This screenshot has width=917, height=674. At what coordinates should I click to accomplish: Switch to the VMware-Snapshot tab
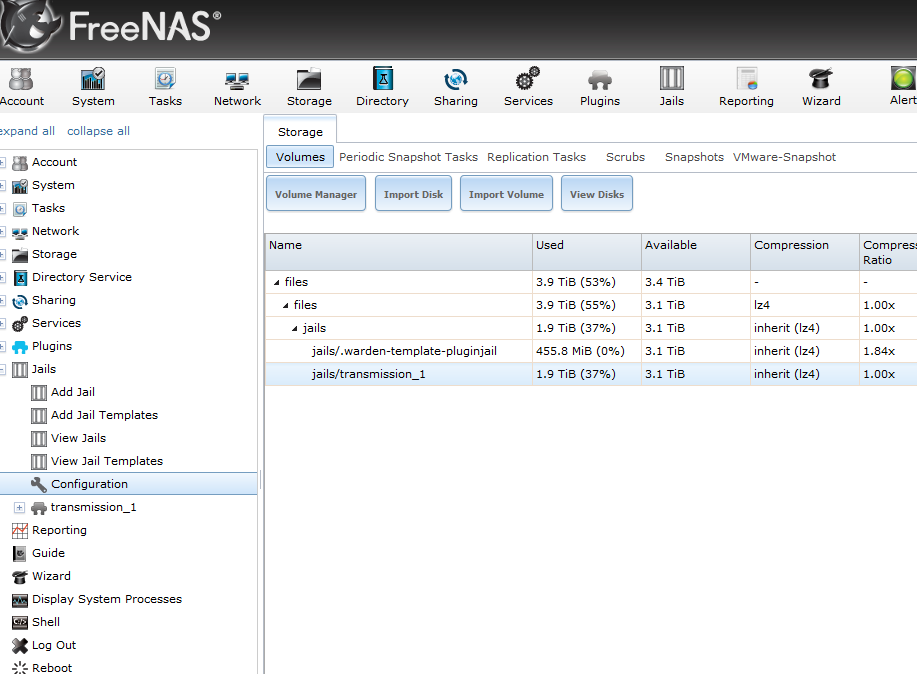784,157
